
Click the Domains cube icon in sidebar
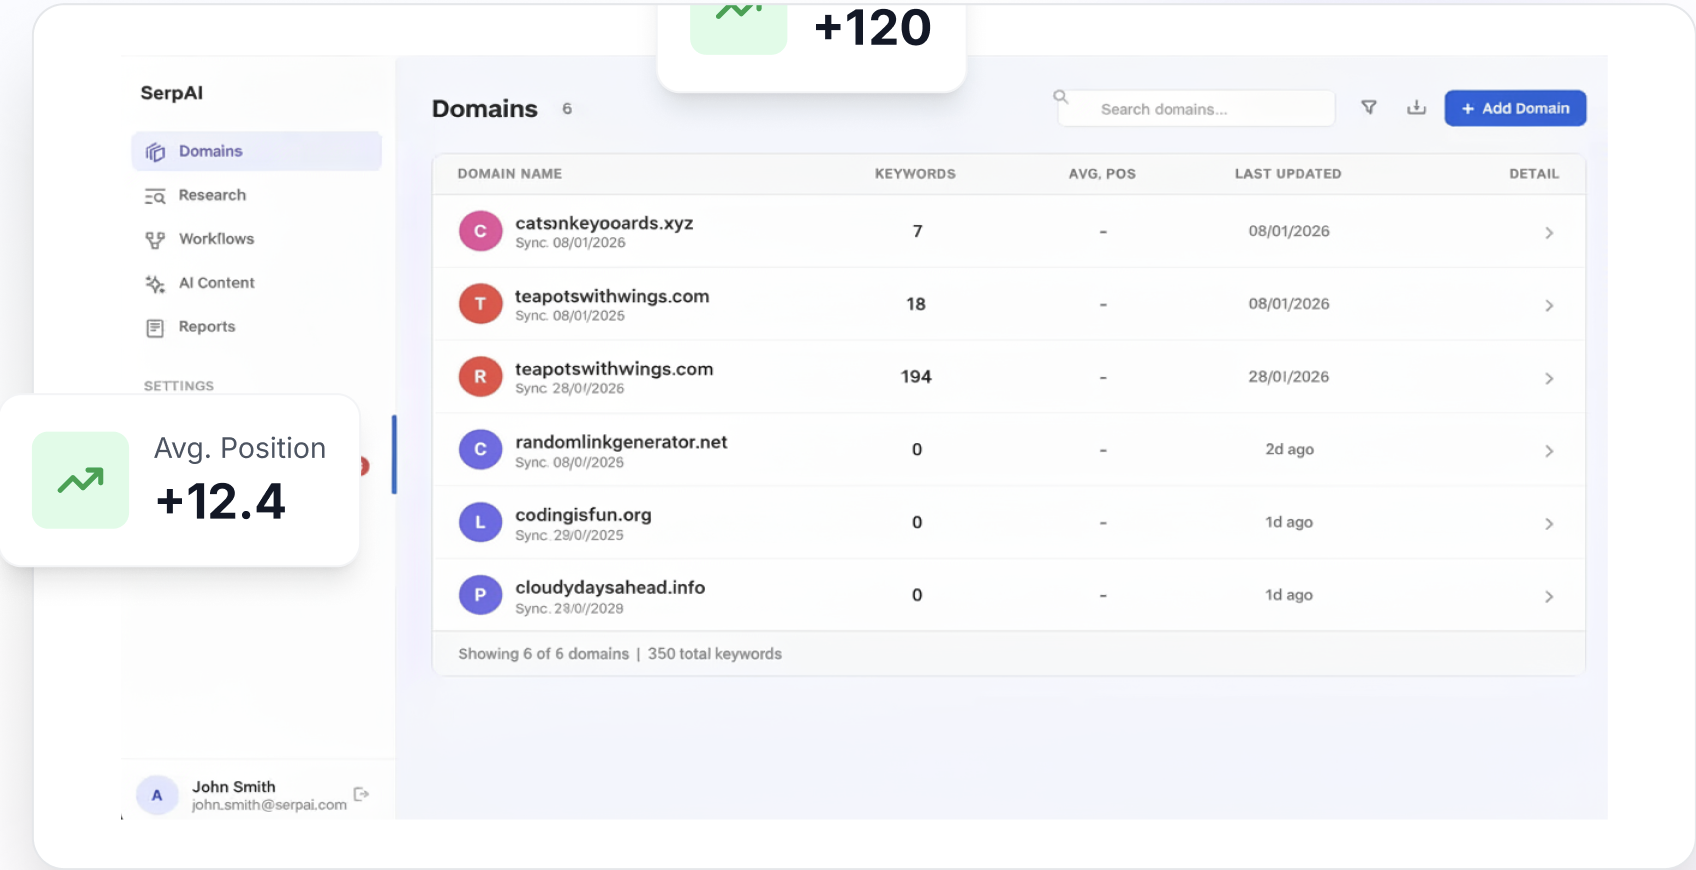pyautogui.click(x=155, y=152)
